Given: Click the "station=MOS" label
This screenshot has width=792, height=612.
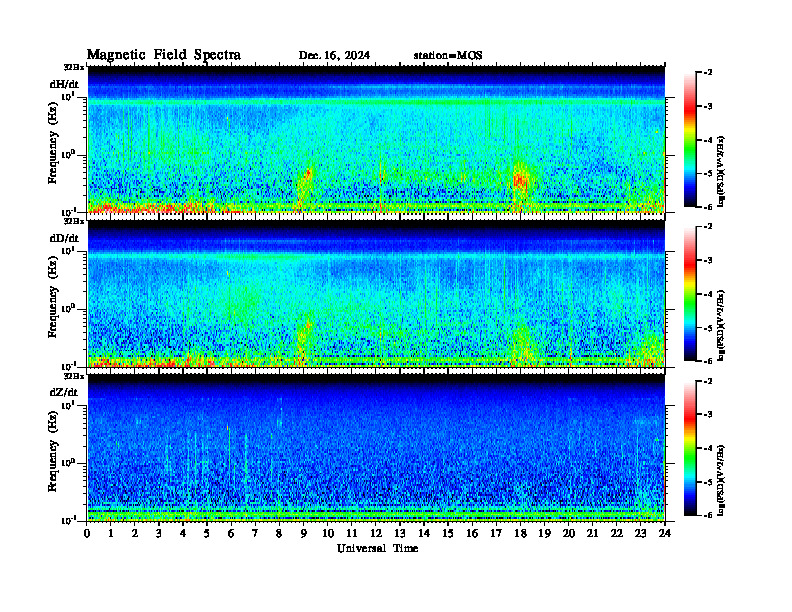Looking at the screenshot, I should [448, 56].
